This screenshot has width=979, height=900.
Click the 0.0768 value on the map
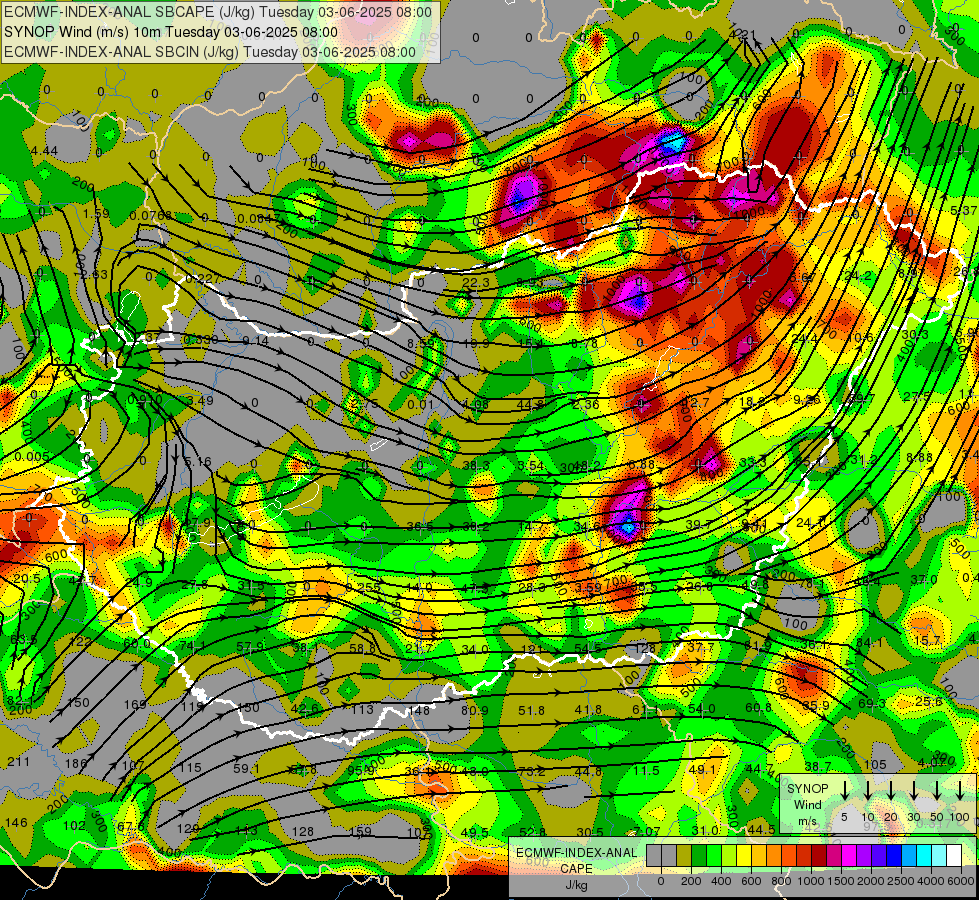(150, 216)
